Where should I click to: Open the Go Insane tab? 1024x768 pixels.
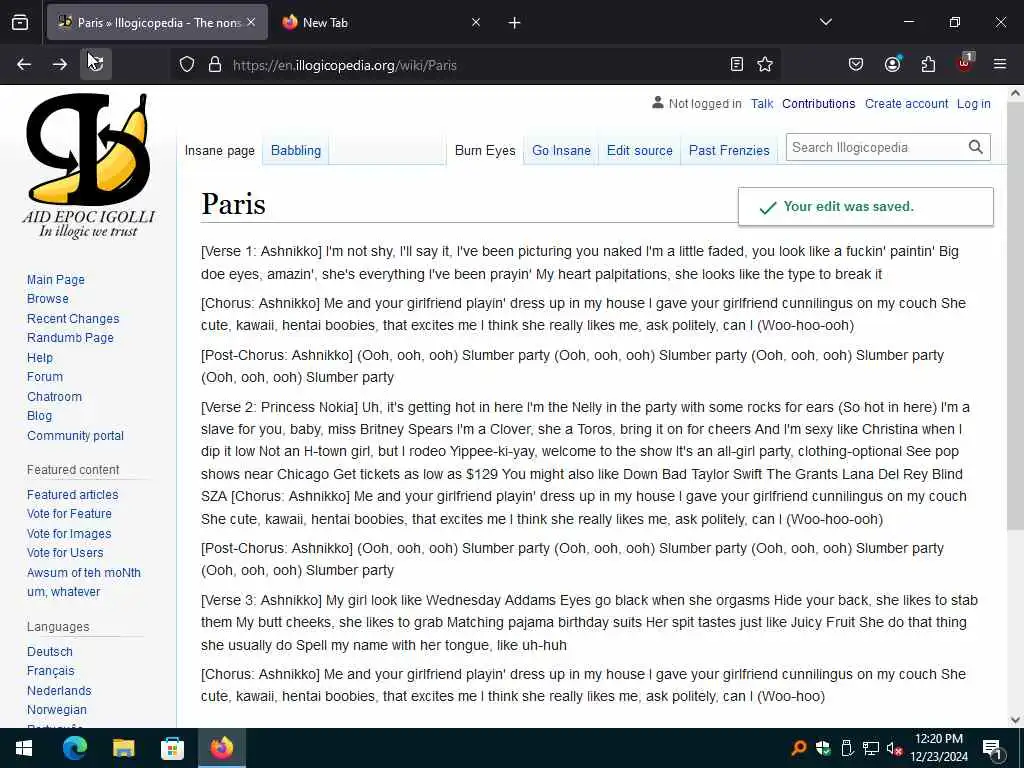[x=561, y=151]
